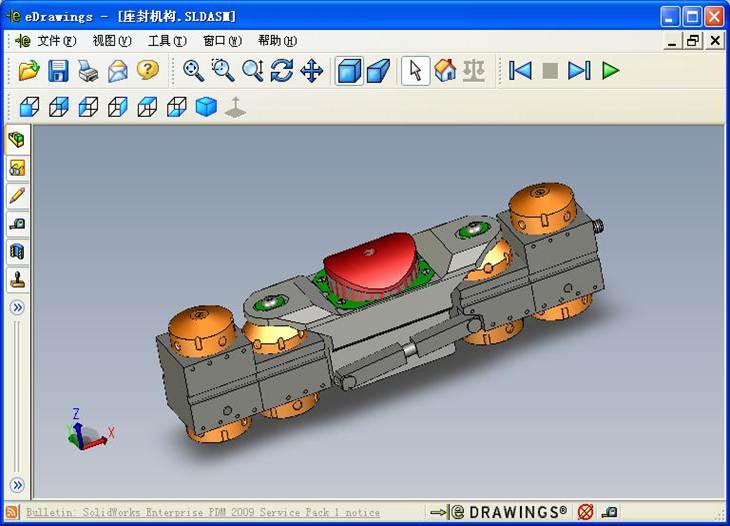Jump to the previous animation view

click(x=520, y=71)
